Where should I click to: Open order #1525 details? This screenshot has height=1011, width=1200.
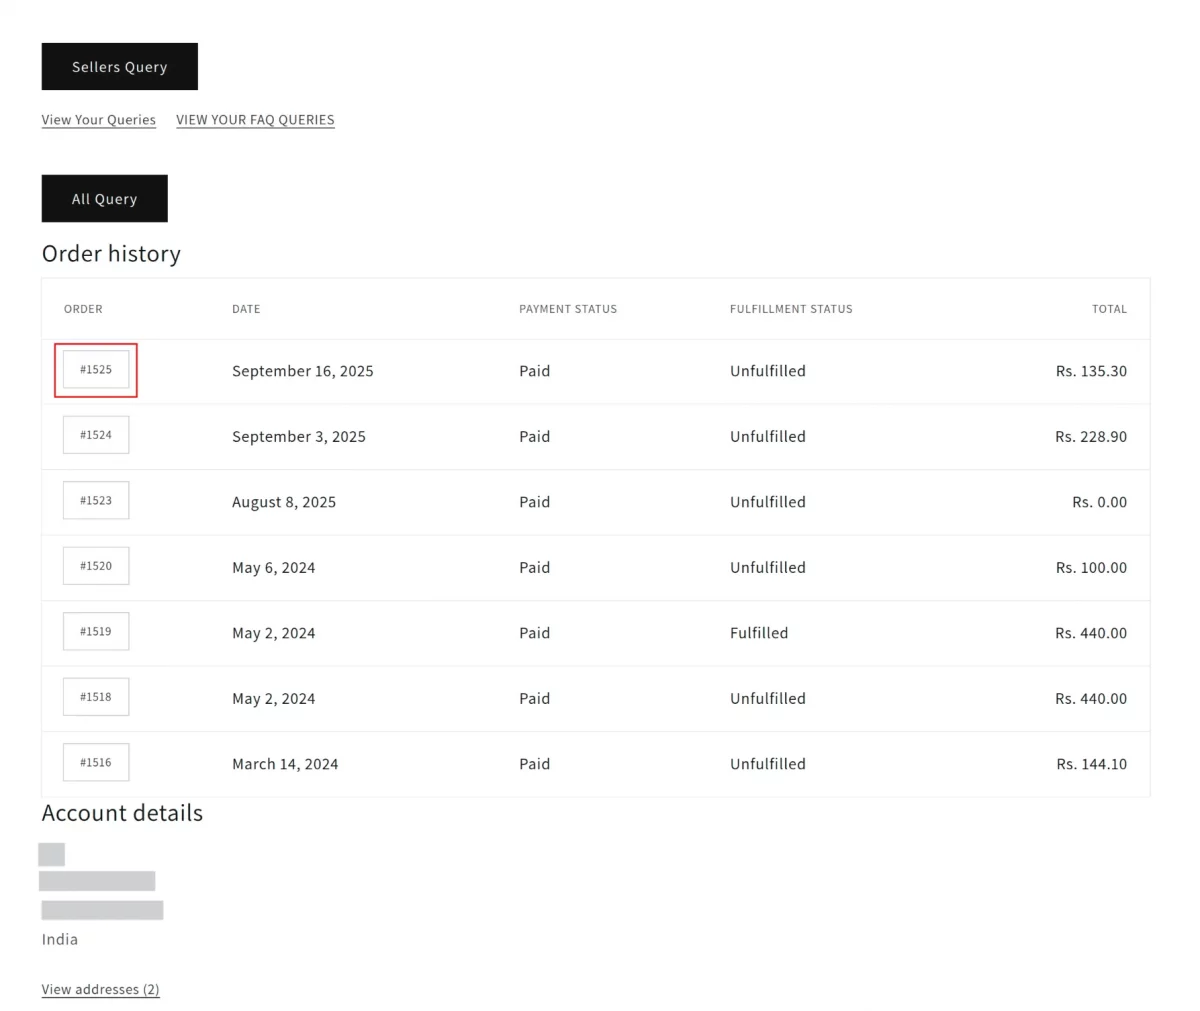point(96,370)
